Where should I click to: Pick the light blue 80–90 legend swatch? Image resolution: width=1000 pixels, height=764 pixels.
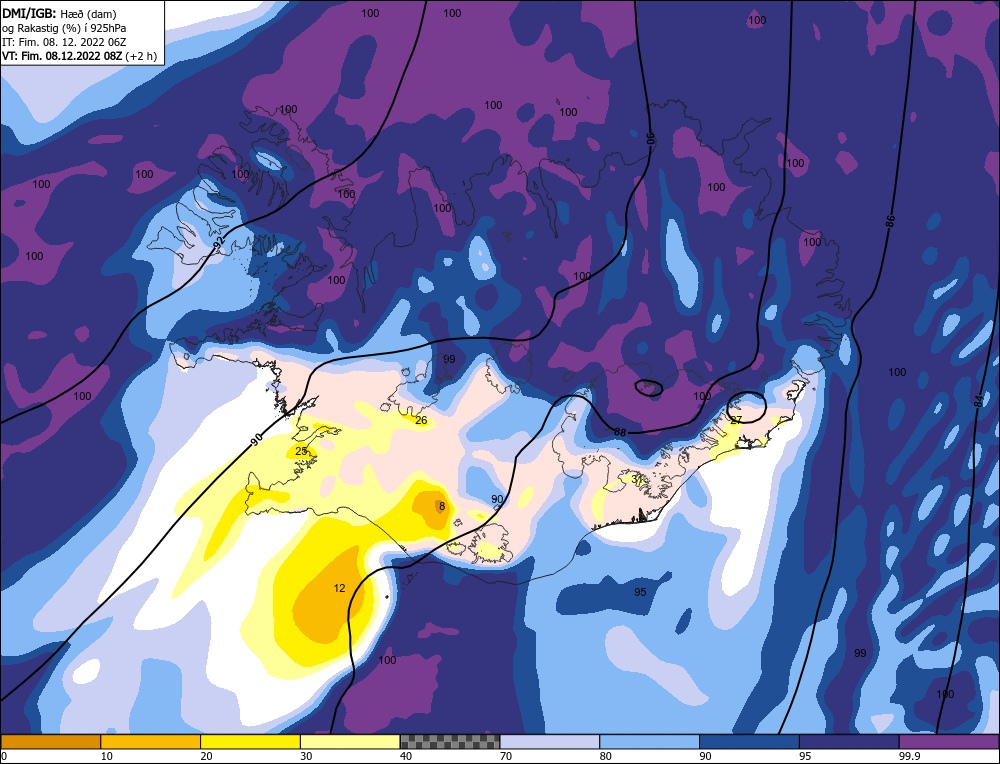(650, 741)
